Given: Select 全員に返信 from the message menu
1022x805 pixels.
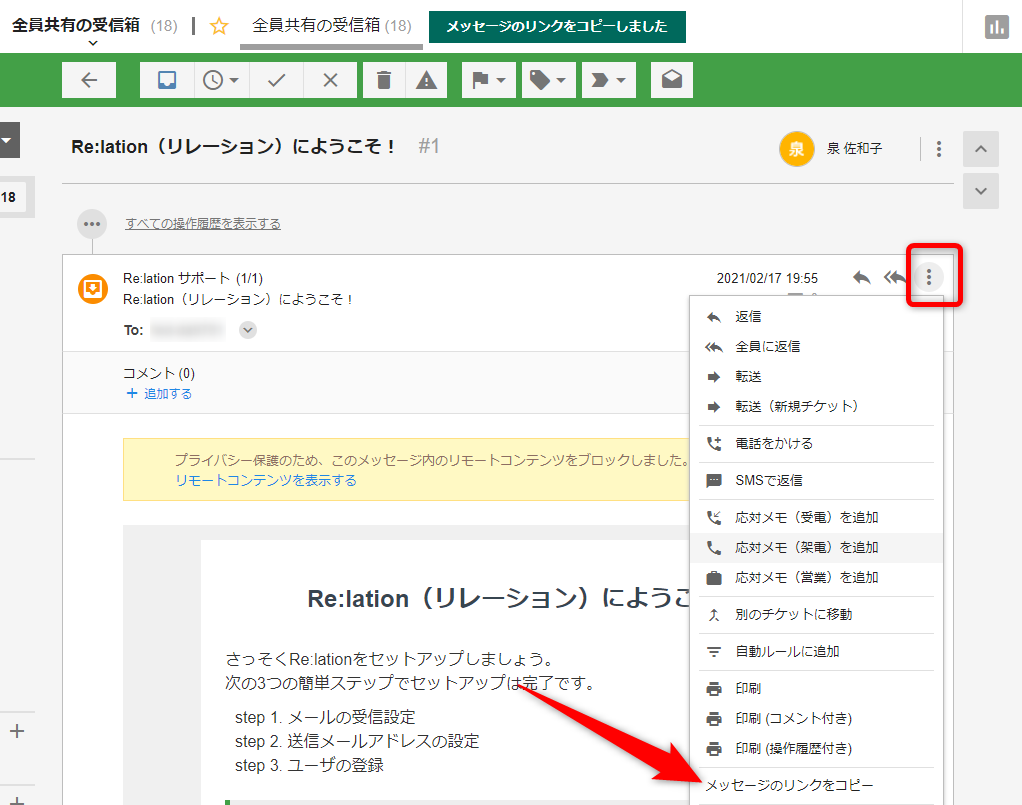Looking at the screenshot, I should [x=816, y=347].
